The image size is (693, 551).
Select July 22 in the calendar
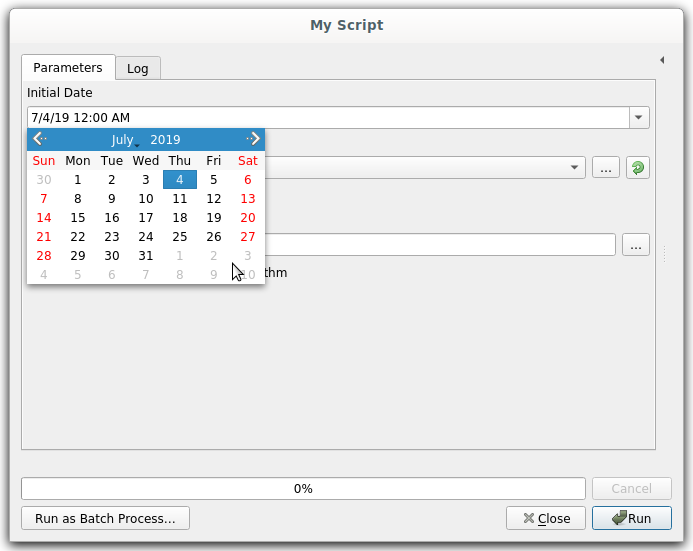[x=78, y=236]
